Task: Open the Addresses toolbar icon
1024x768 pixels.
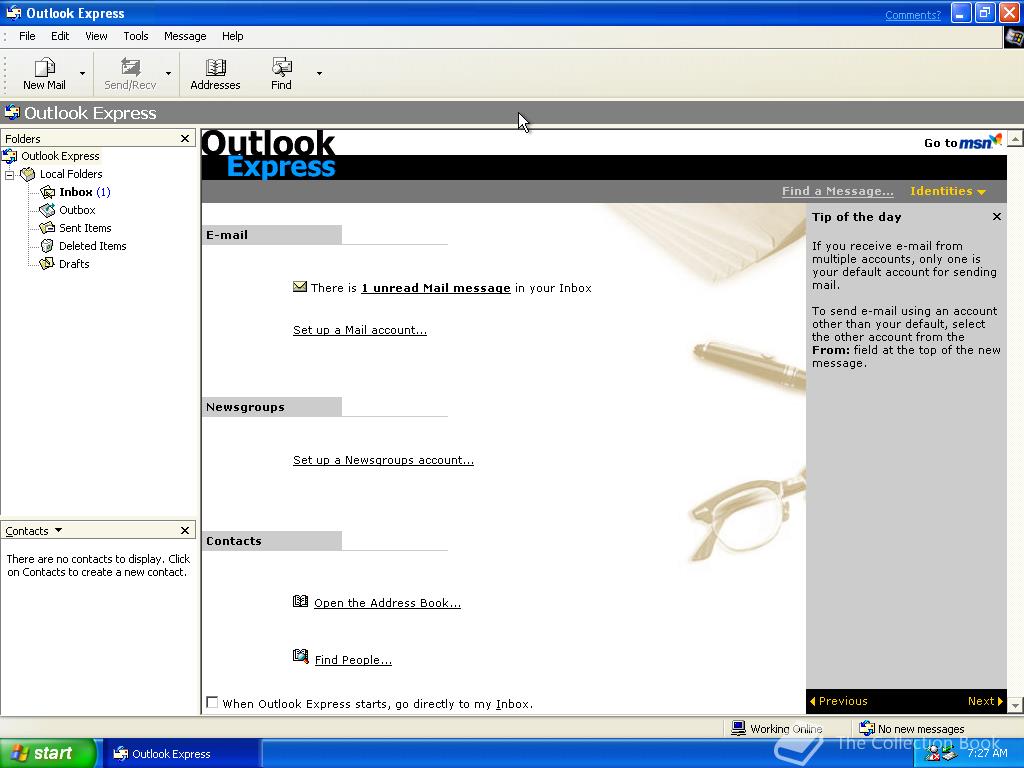Action: click(x=216, y=67)
